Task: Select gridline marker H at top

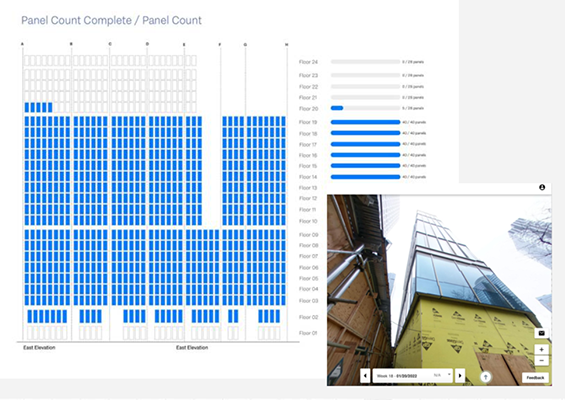Action: (x=286, y=45)
